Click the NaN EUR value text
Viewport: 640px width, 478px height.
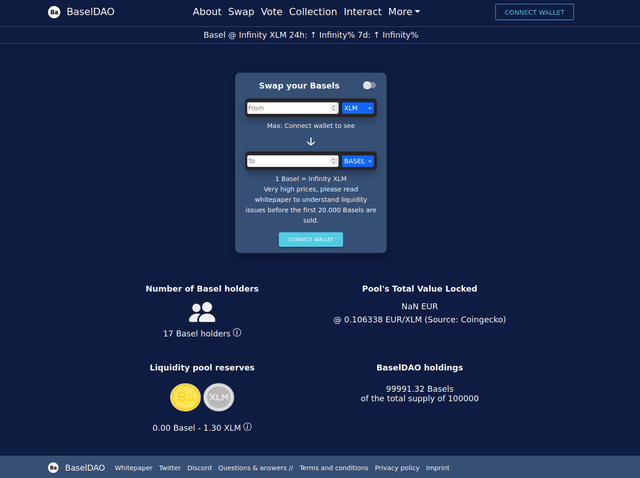click(x=420, y=306)
